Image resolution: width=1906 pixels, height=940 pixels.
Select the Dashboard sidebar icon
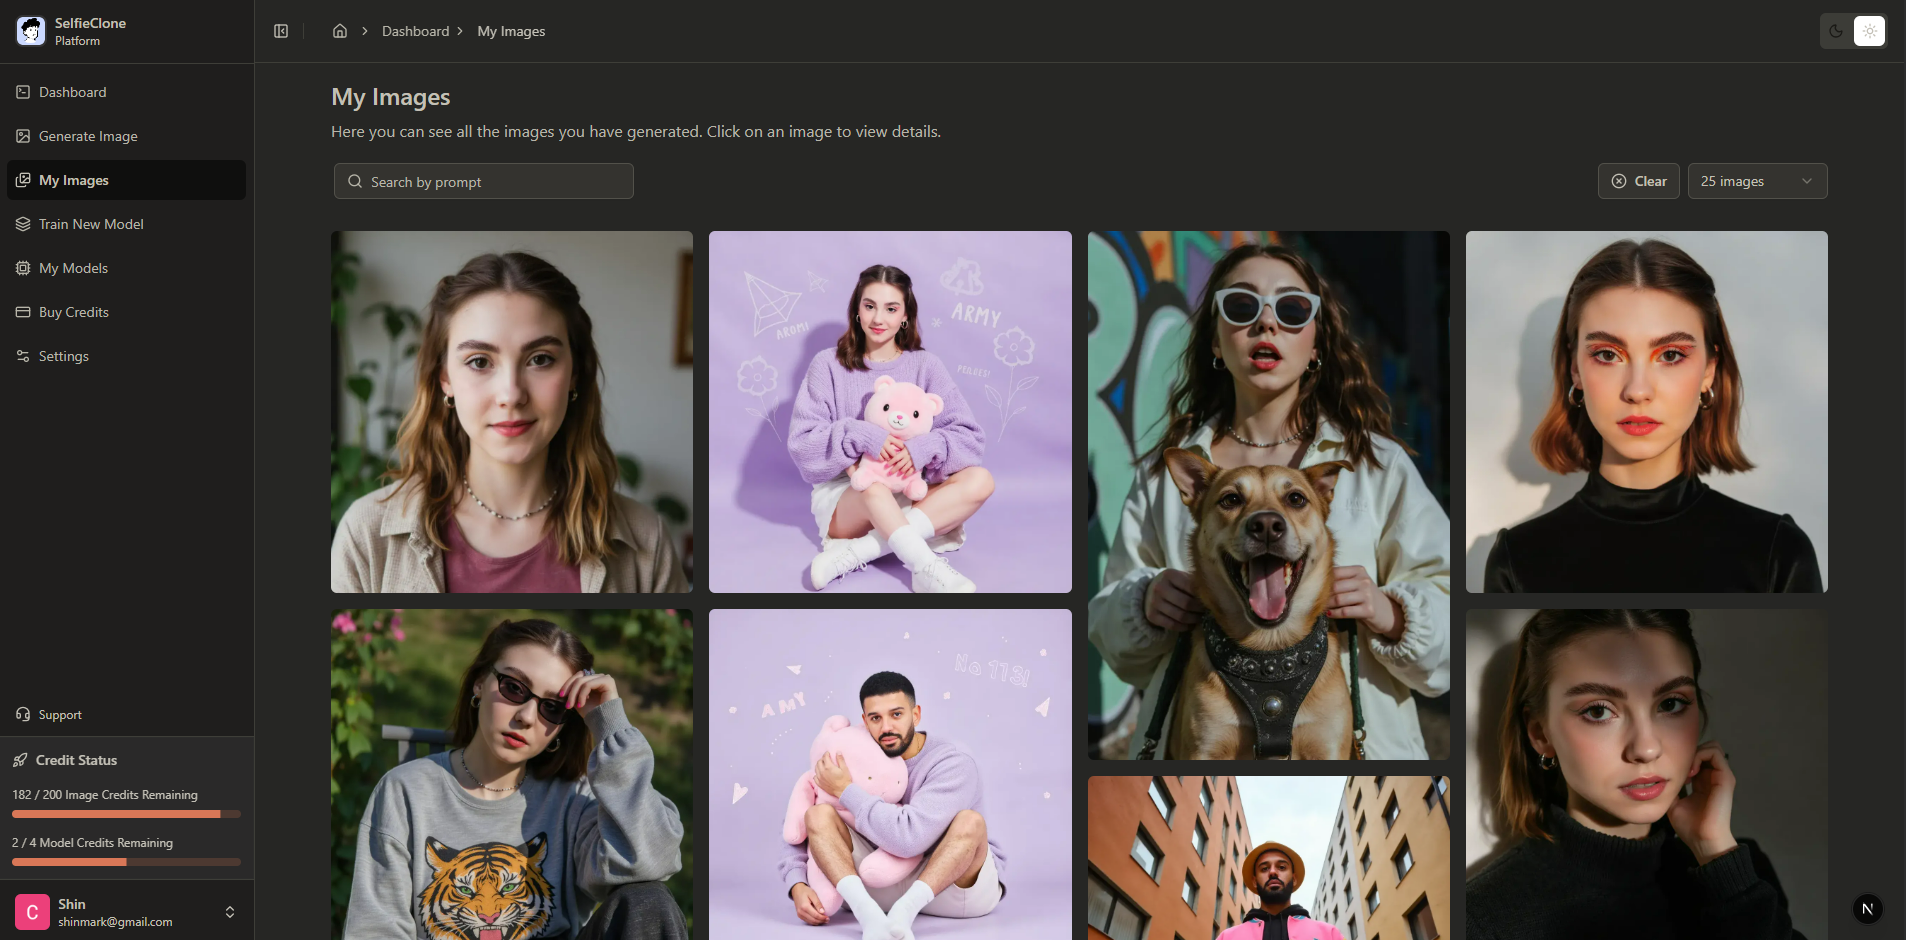point(22,91)
